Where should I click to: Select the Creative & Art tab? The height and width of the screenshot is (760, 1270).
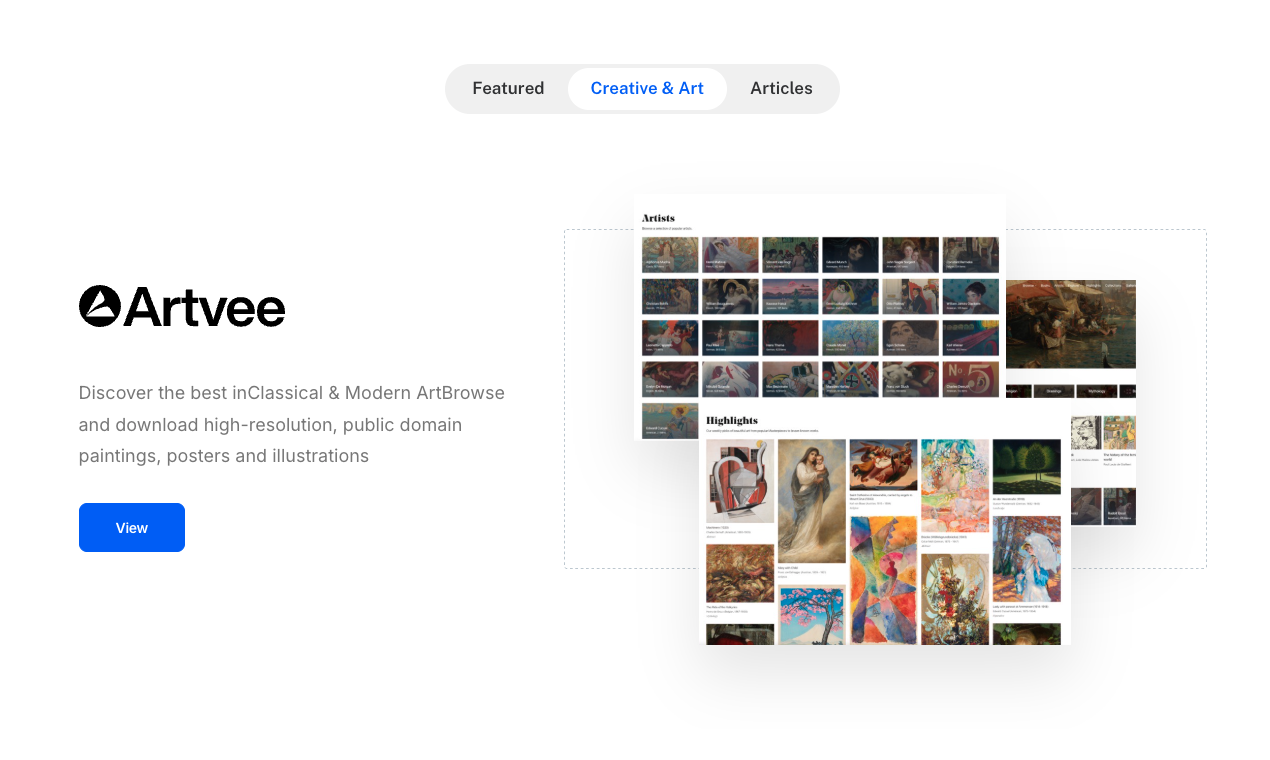[x=647, y=89]
